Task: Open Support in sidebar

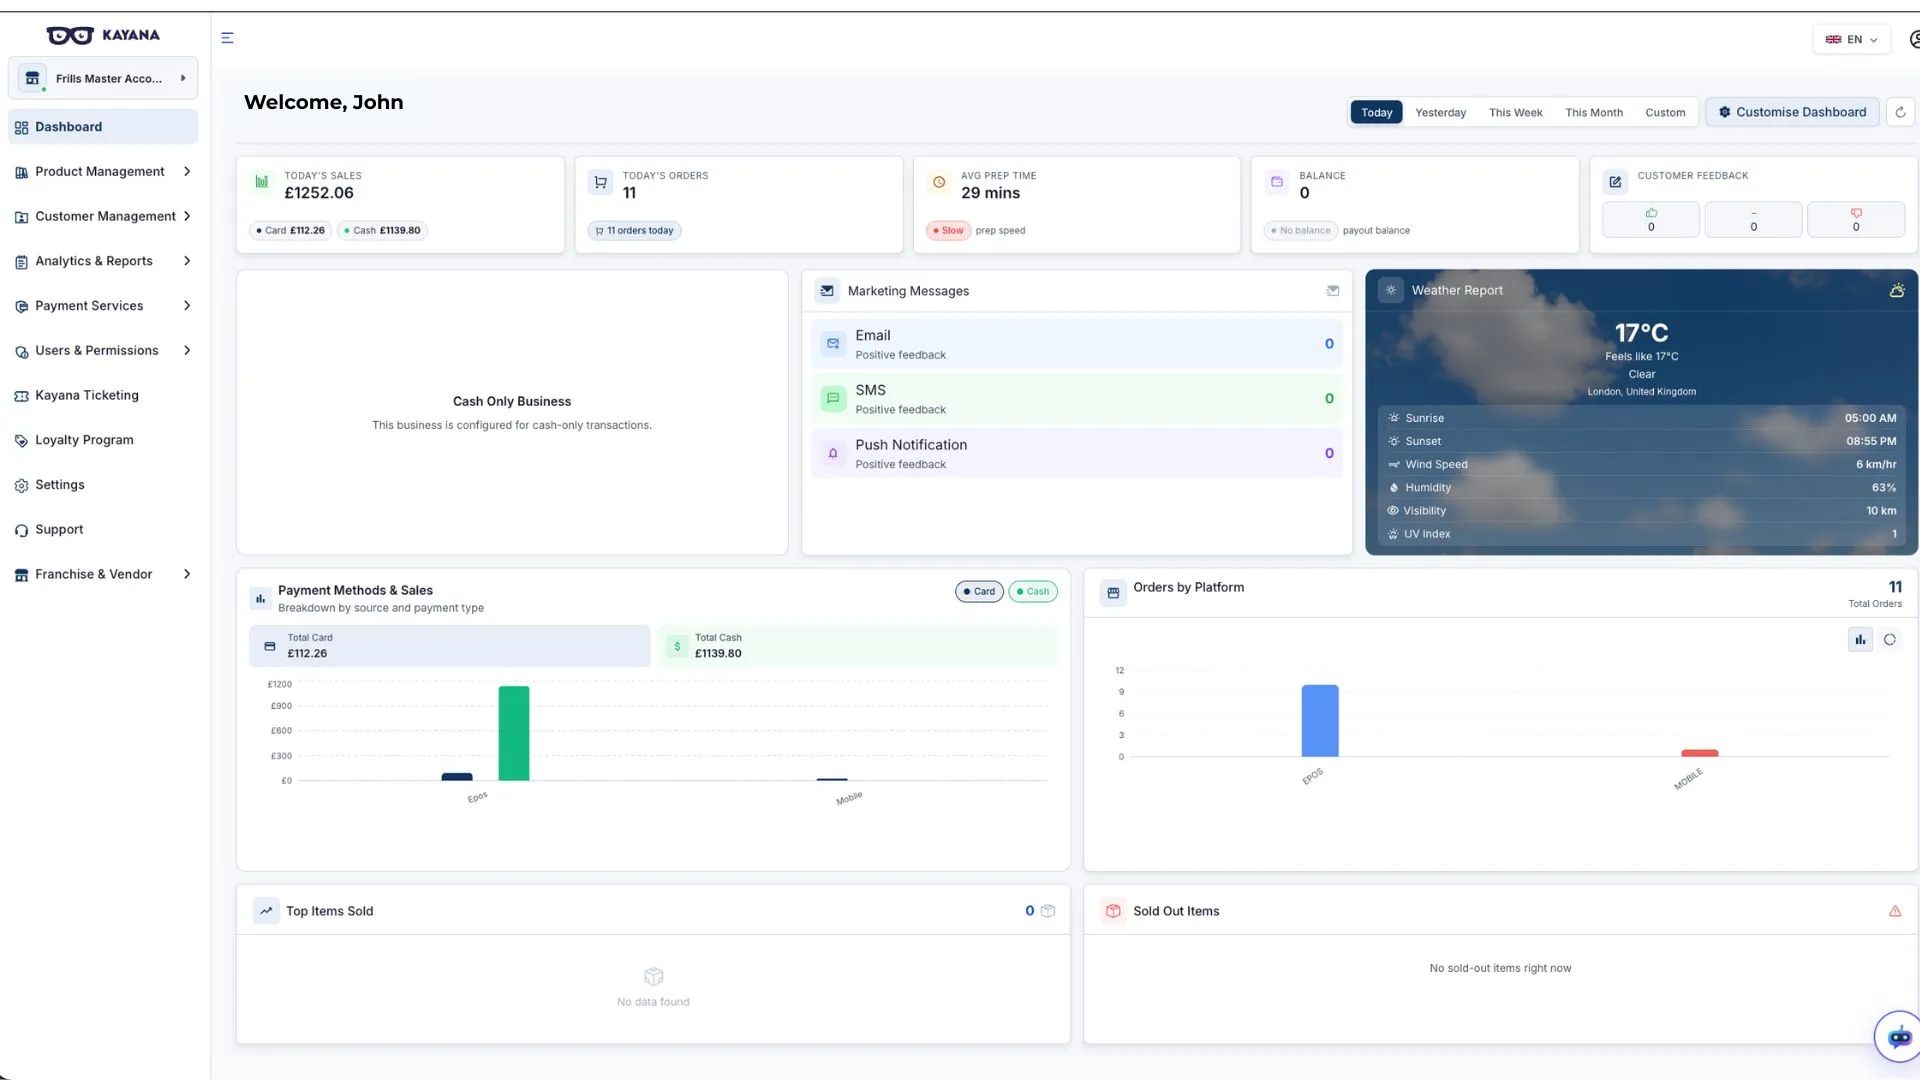Action: pos(103,530)
